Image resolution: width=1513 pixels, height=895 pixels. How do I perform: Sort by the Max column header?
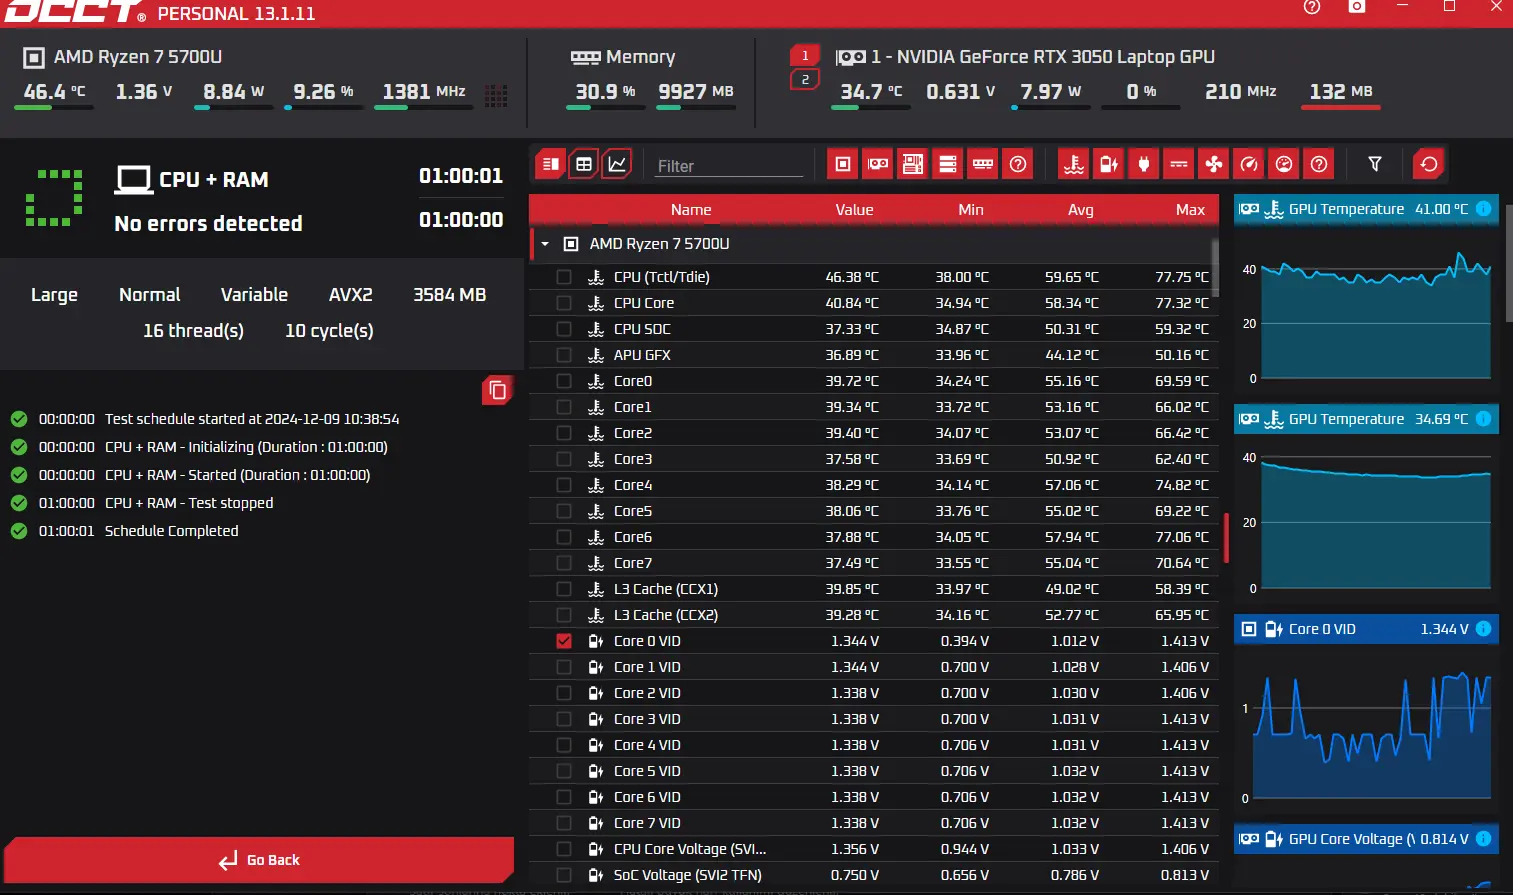(1190, 209)
